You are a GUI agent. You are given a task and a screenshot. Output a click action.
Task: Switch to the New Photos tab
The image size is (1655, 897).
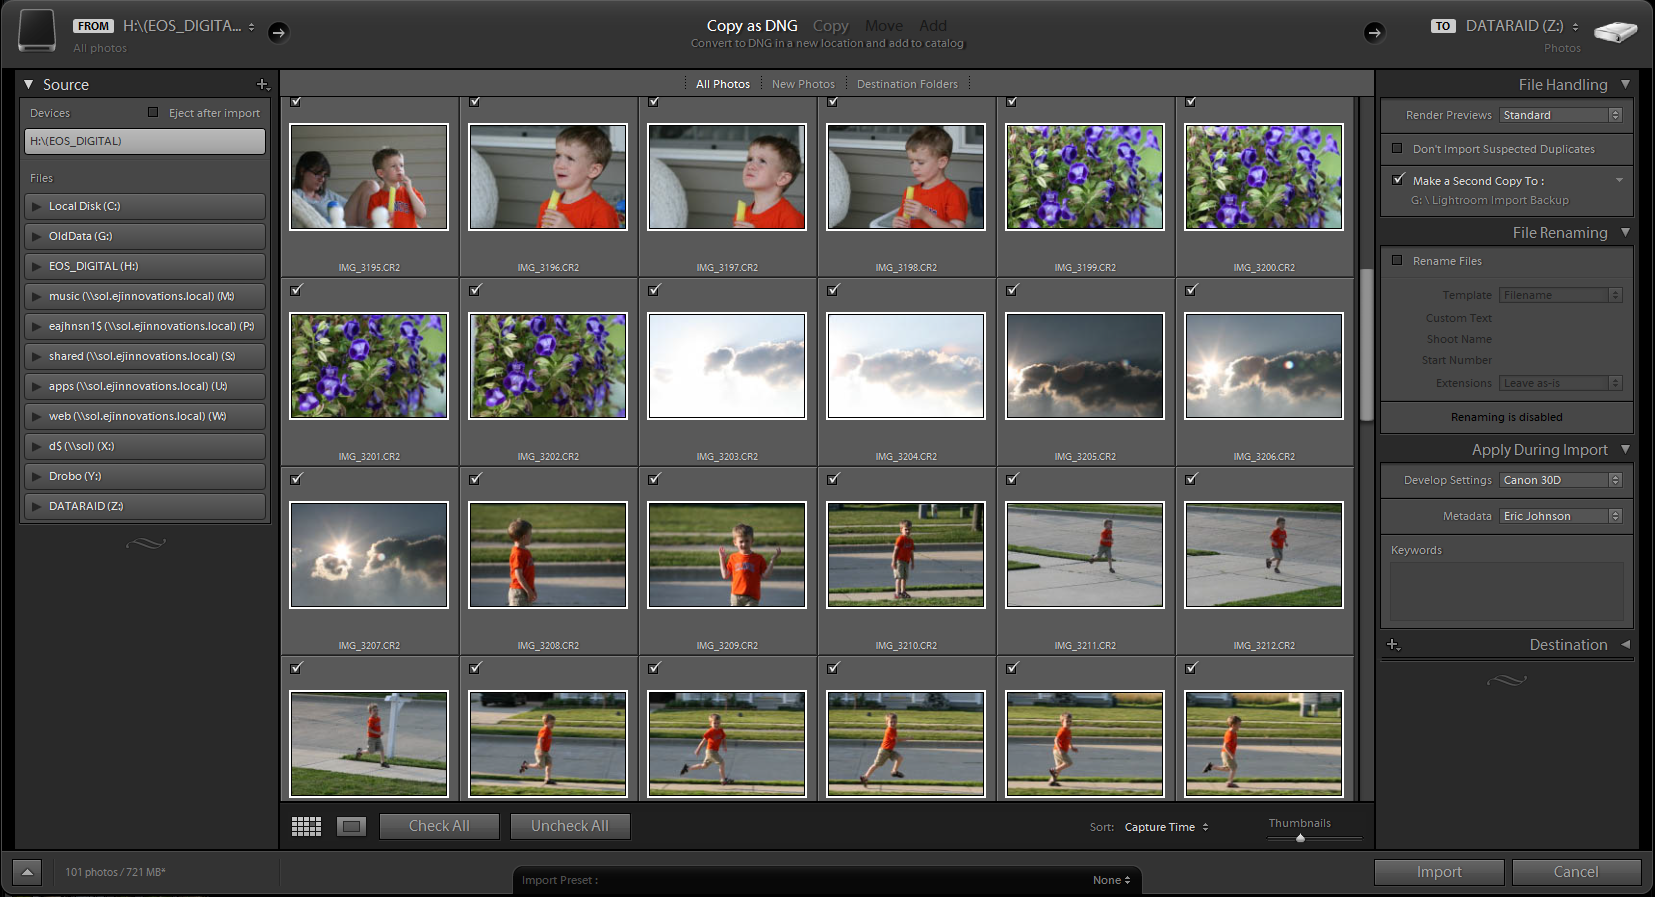coord(803,84)
